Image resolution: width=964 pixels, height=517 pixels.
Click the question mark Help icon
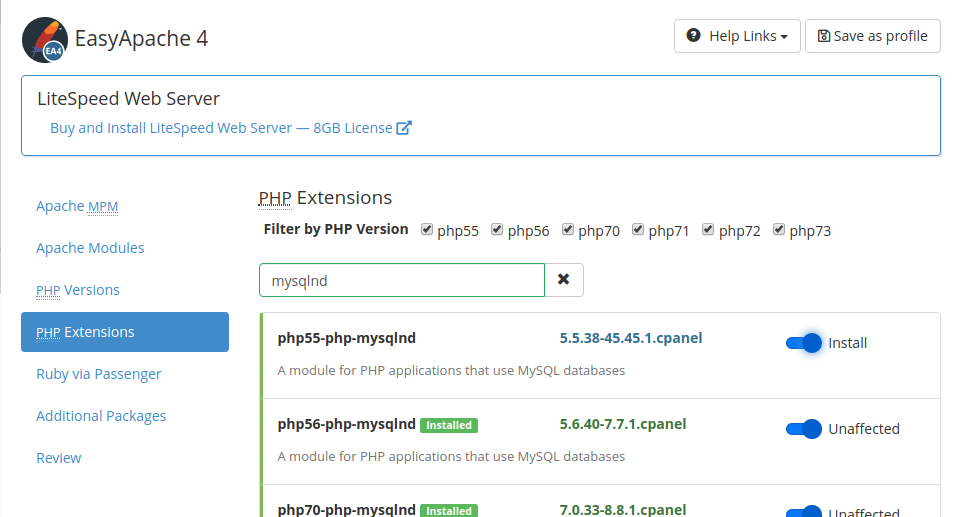693,36
